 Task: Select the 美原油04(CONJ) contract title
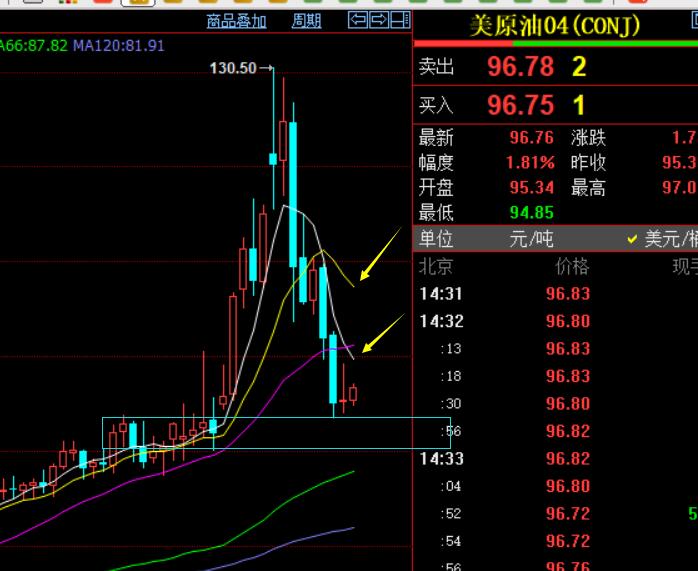(x=555, y=25)
